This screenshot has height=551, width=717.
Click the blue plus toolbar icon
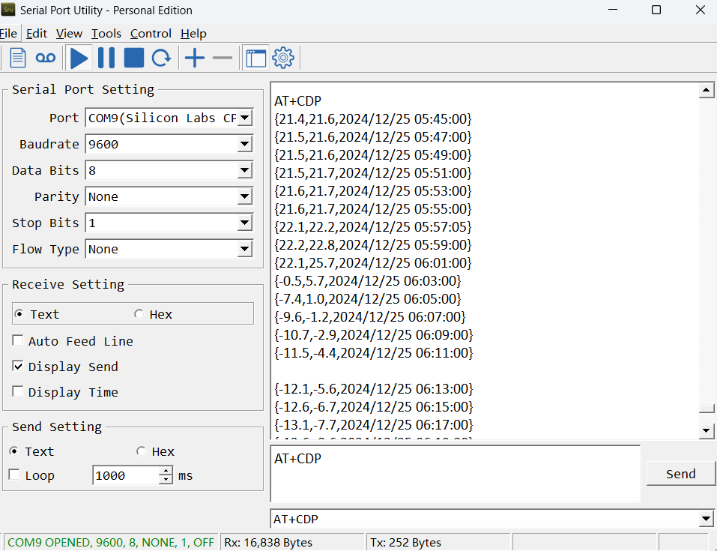tap(194, 58)
